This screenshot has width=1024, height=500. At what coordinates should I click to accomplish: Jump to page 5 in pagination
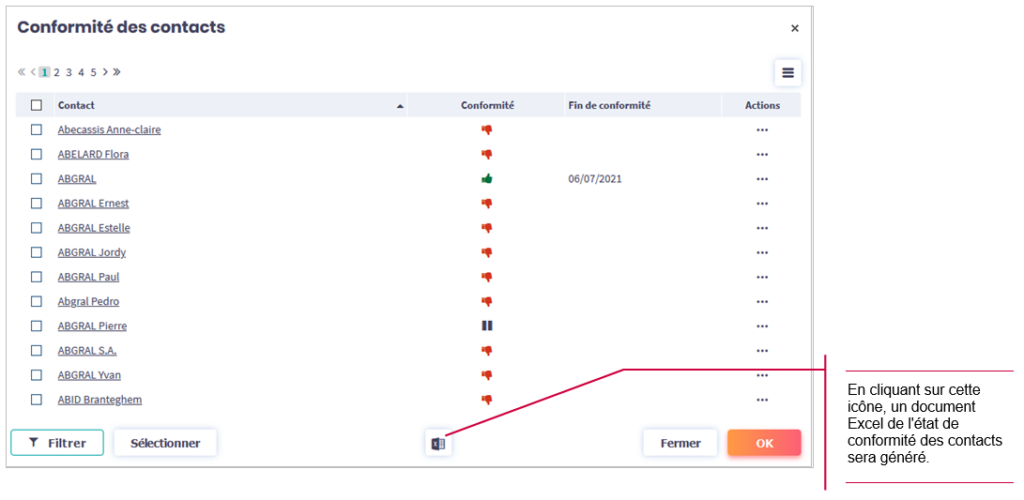coord(93,72)
